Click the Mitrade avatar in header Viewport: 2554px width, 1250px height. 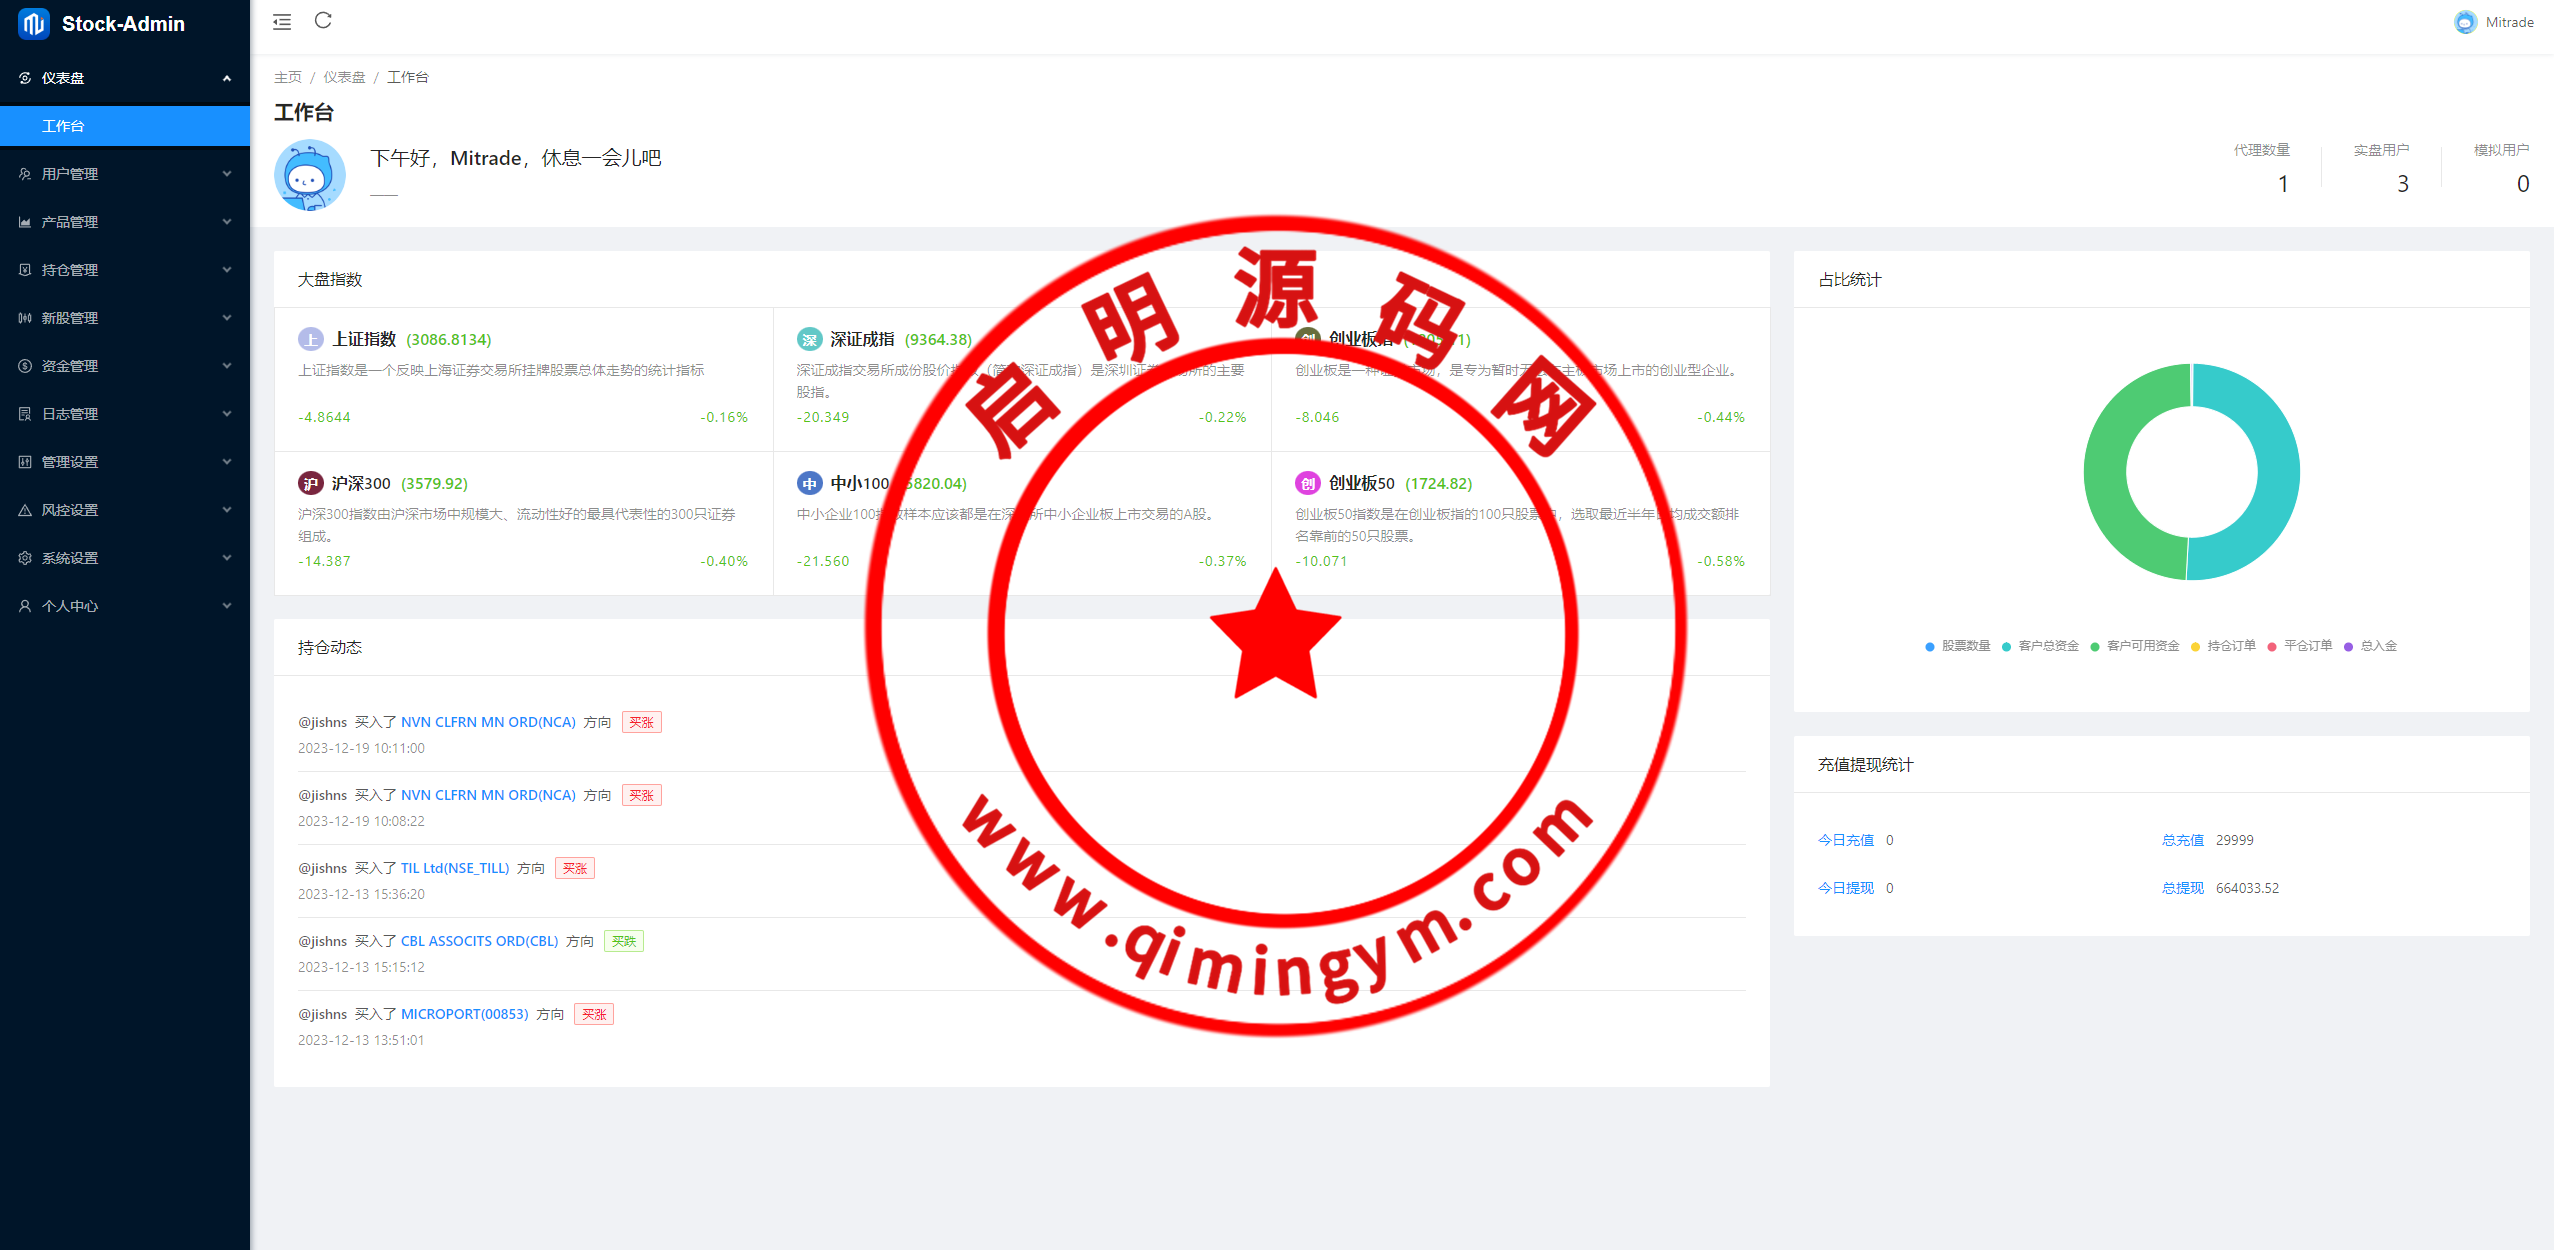[2465, 22]
